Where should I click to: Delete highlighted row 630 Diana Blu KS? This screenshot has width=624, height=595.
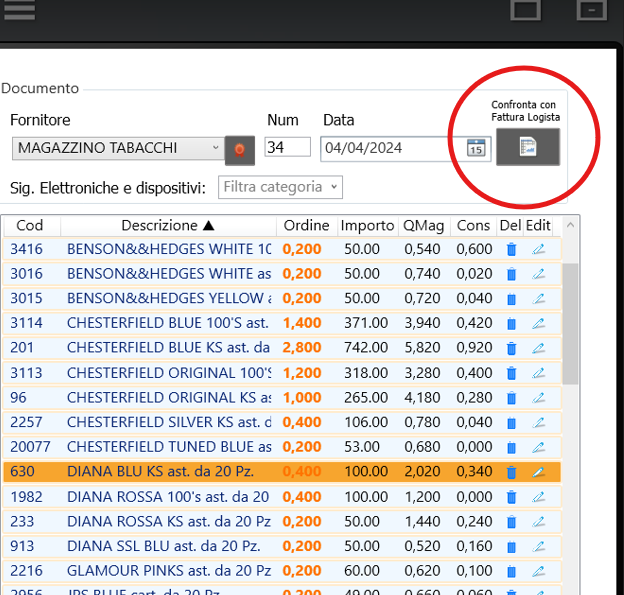tap(511, 472)
